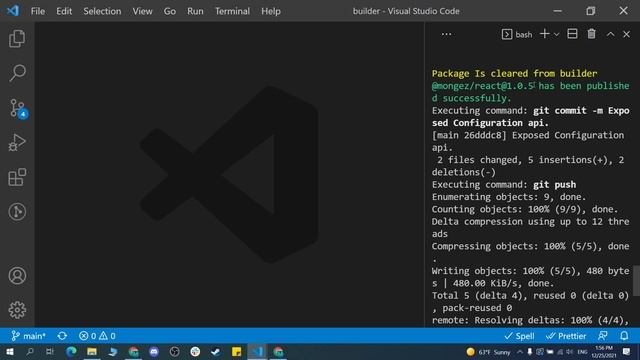Open Source Control view with 4 changes
Viewport: 640px width, 360px height.
[x=17, y=108]
